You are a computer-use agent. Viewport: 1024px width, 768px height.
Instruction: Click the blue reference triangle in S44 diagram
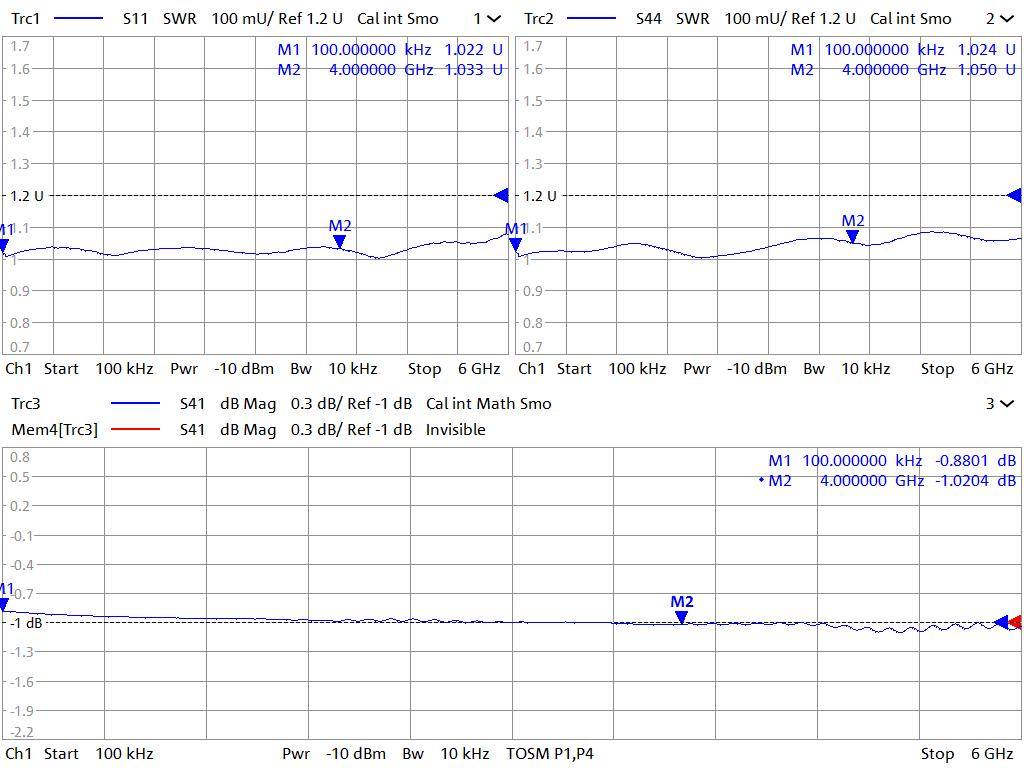click(x=1014, y=196)
